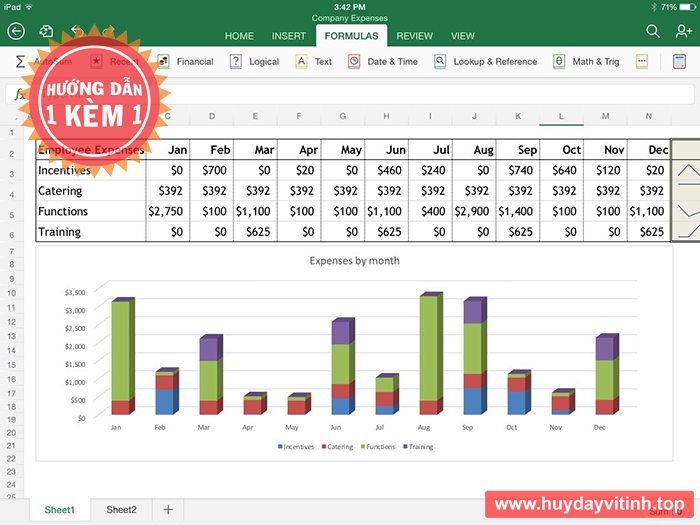Select Incentives Jun cell $460

pos(387,170)
